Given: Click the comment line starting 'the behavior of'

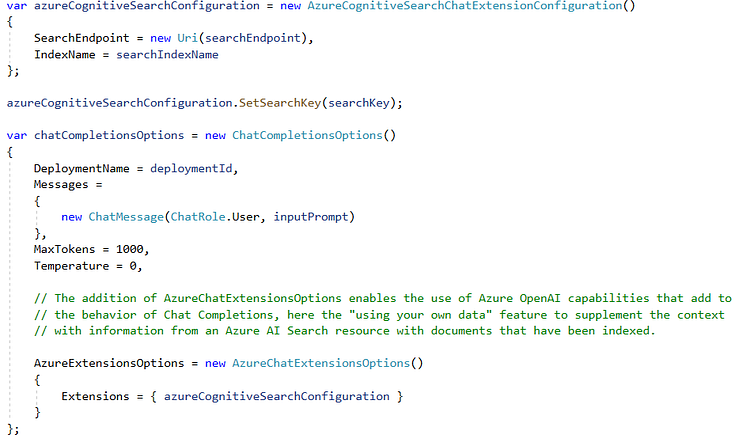Looking at the screenshot, I should coord(379,315).
